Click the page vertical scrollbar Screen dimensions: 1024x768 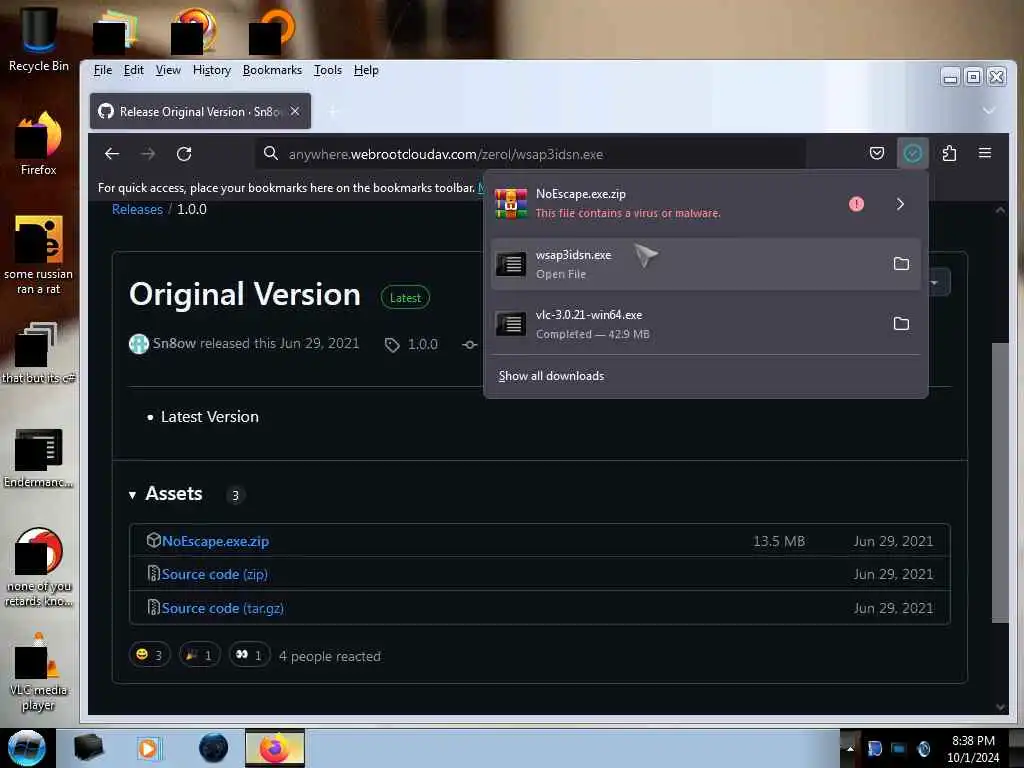(x=1000, y=483)
